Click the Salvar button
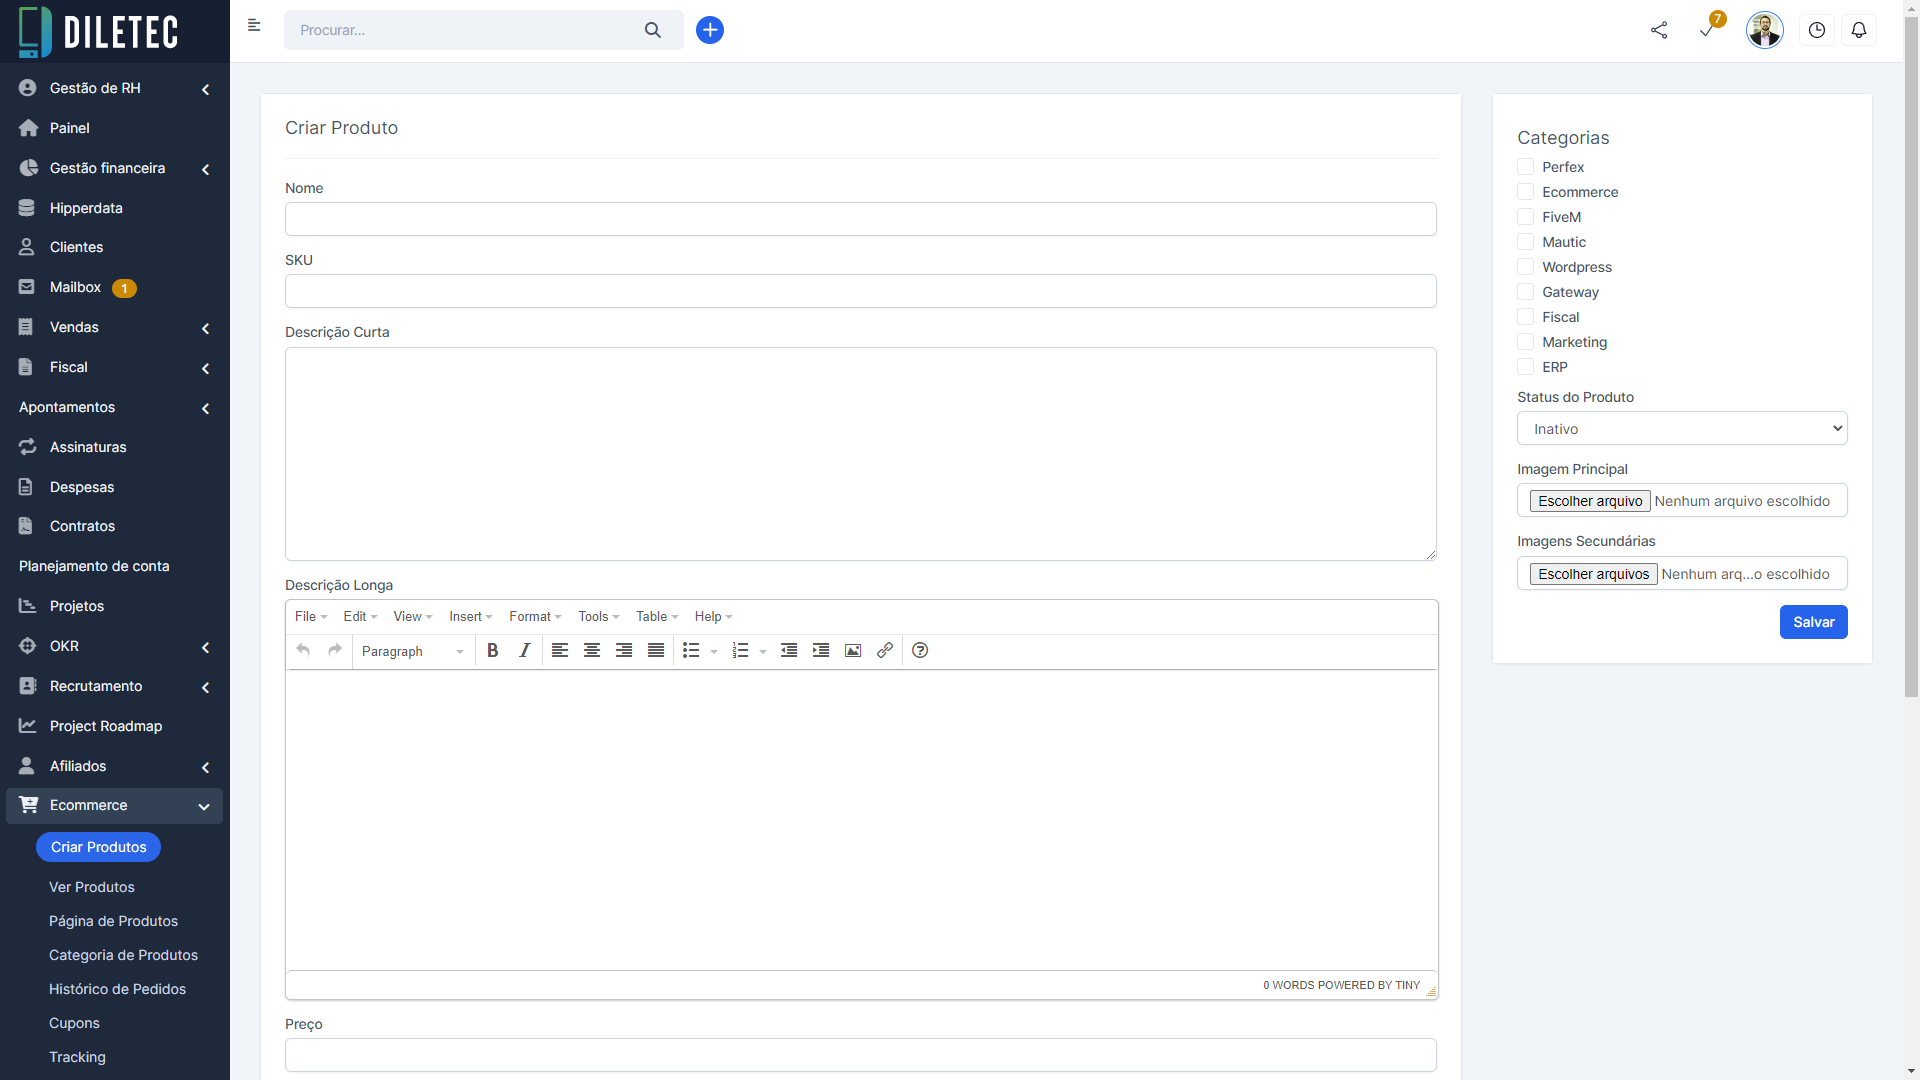The height and width of the screenshot is (1080, 1920). tap(1813, 622)
